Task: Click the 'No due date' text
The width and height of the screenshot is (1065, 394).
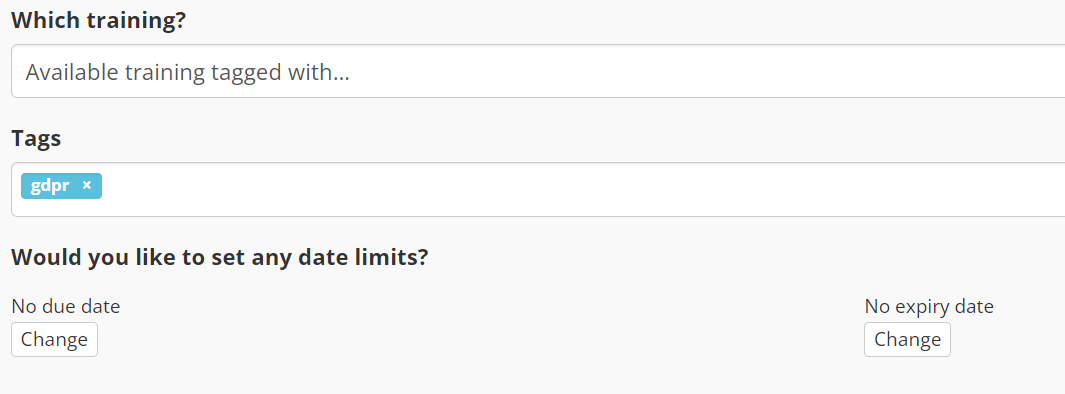Action: (x=66, y=306)
